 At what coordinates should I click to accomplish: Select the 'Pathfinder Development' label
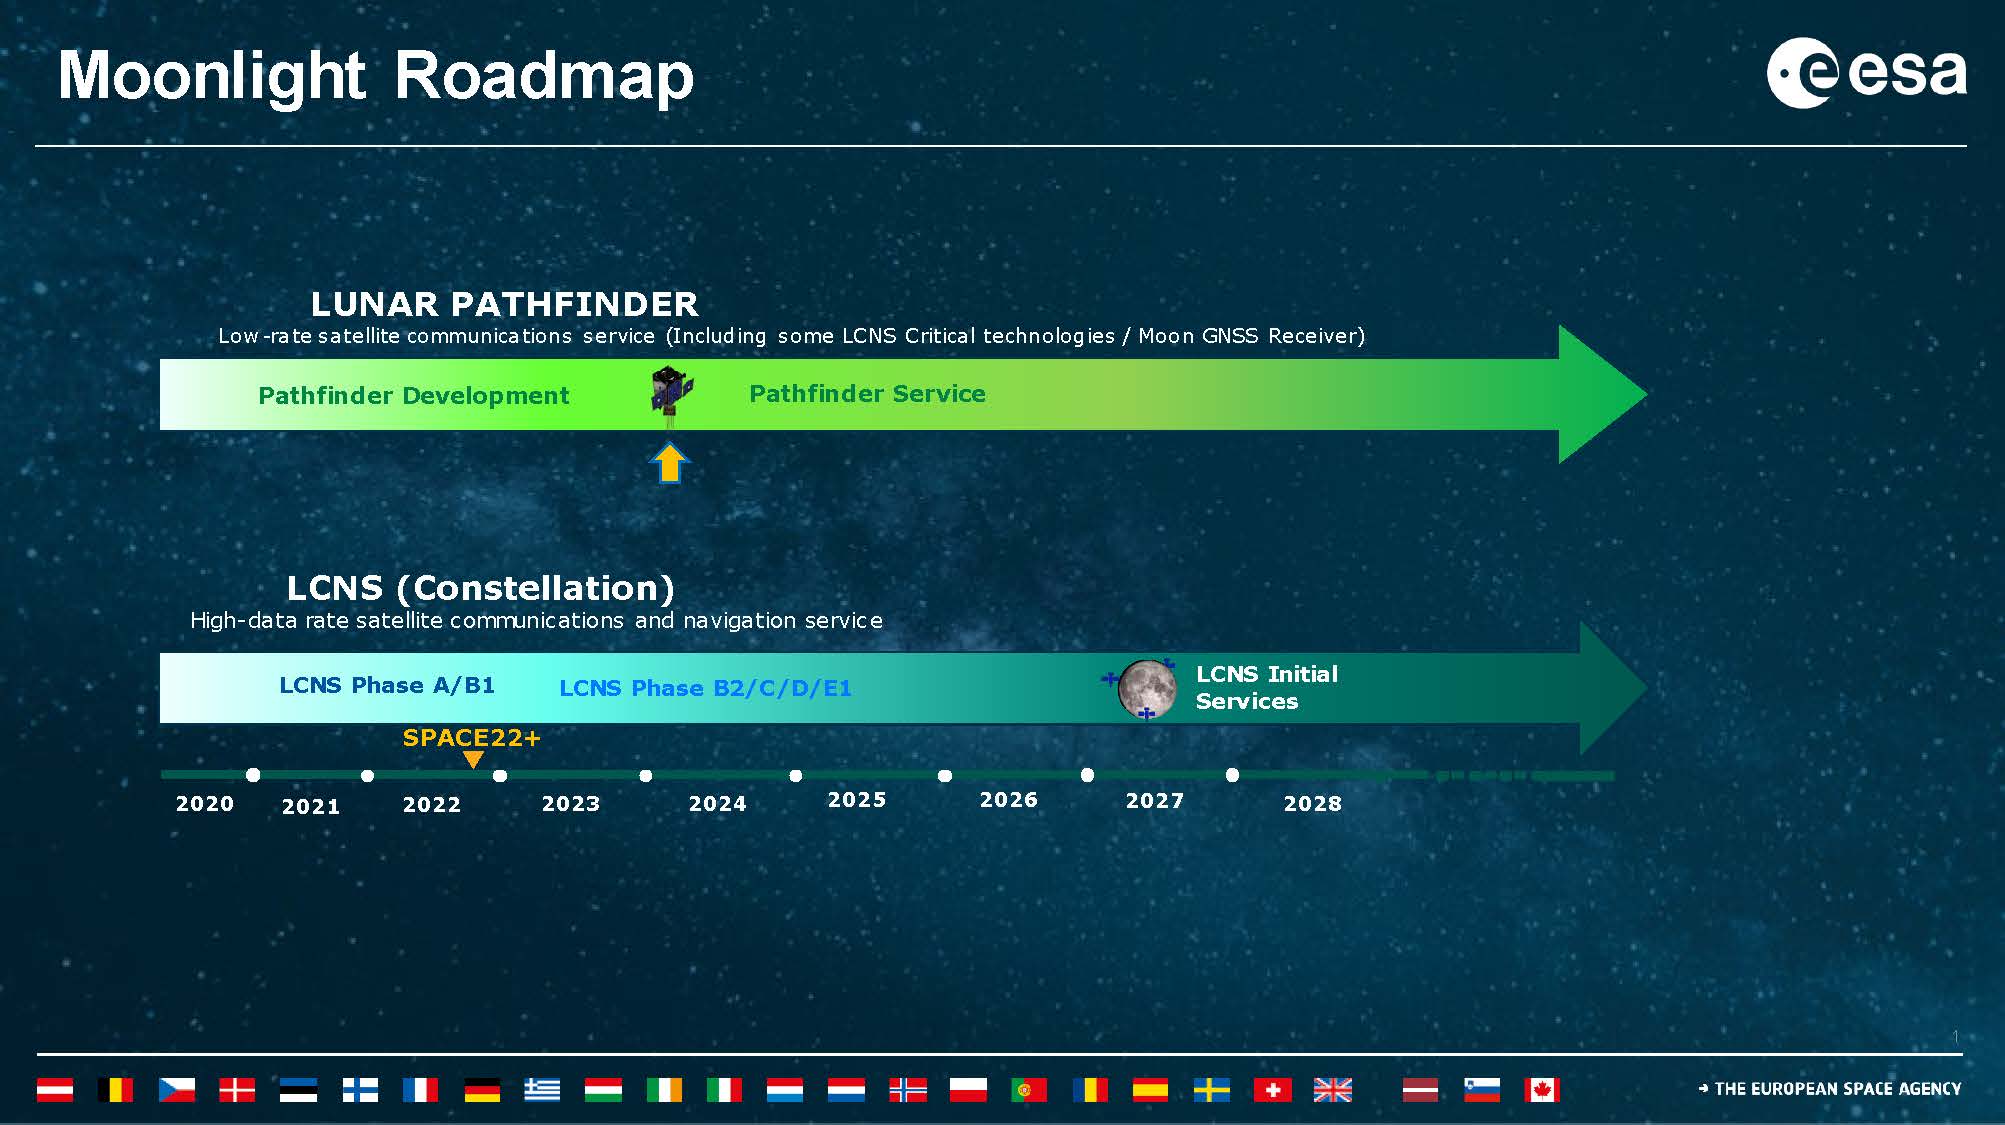click(414, 396)
